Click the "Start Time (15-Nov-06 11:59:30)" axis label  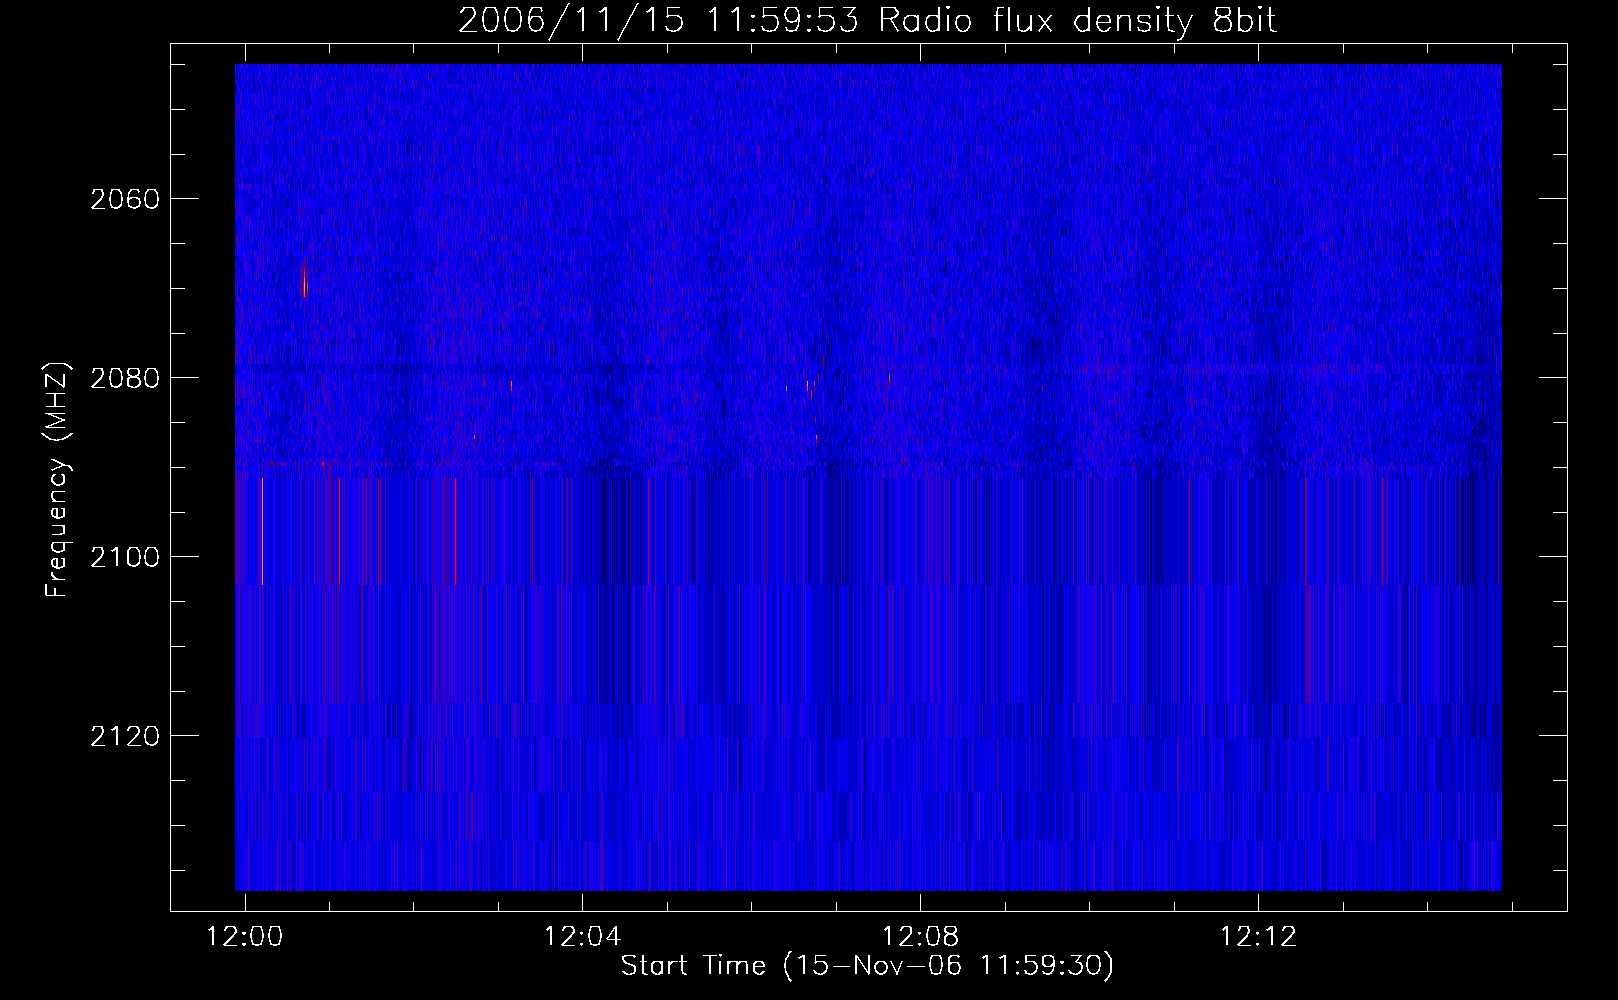point(867,966)
